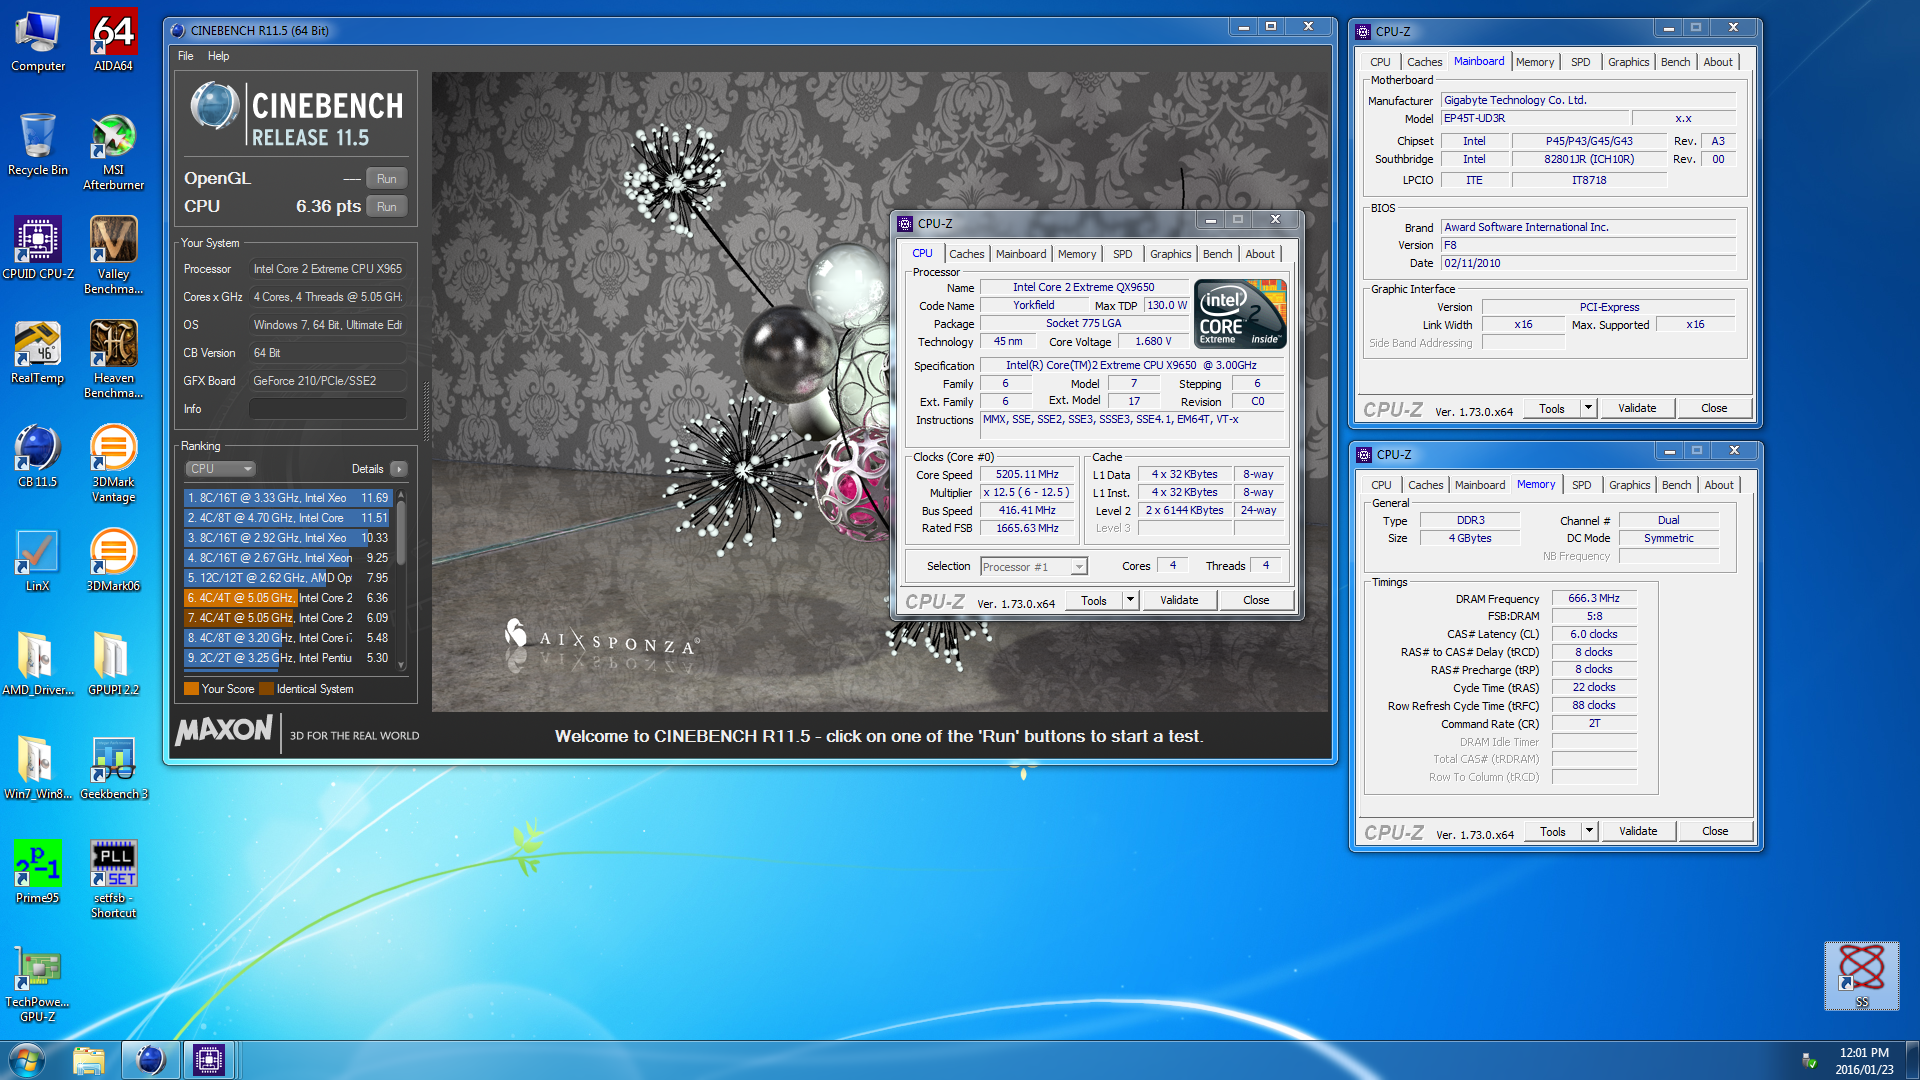Click Close in front CPU-Z window

coord(1257,600)
